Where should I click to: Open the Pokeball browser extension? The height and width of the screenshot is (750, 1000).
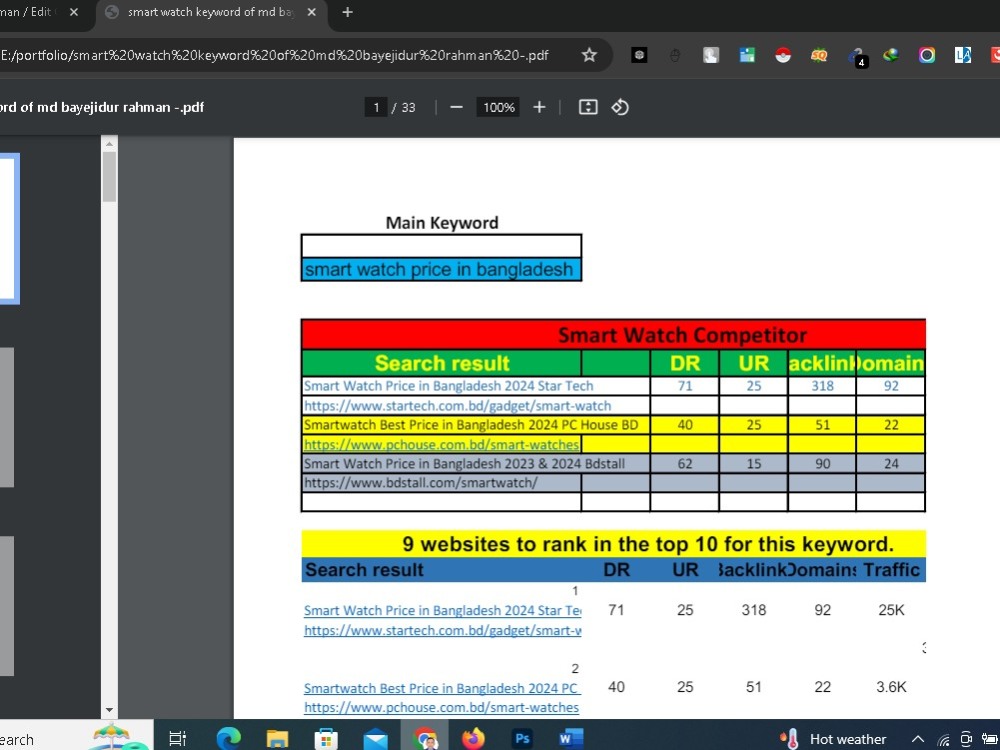click(783, 55)
